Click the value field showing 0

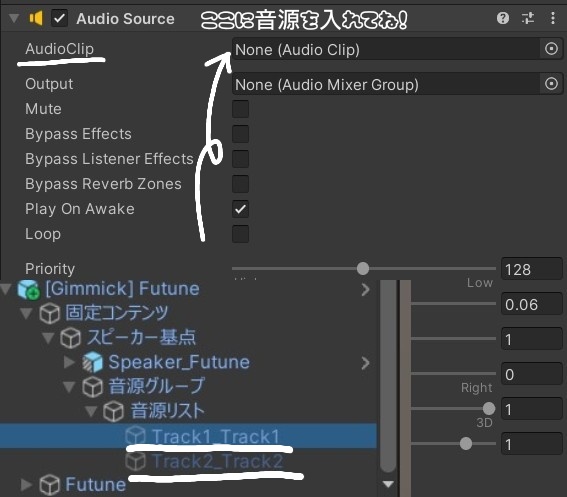click(x=532, y=374)
